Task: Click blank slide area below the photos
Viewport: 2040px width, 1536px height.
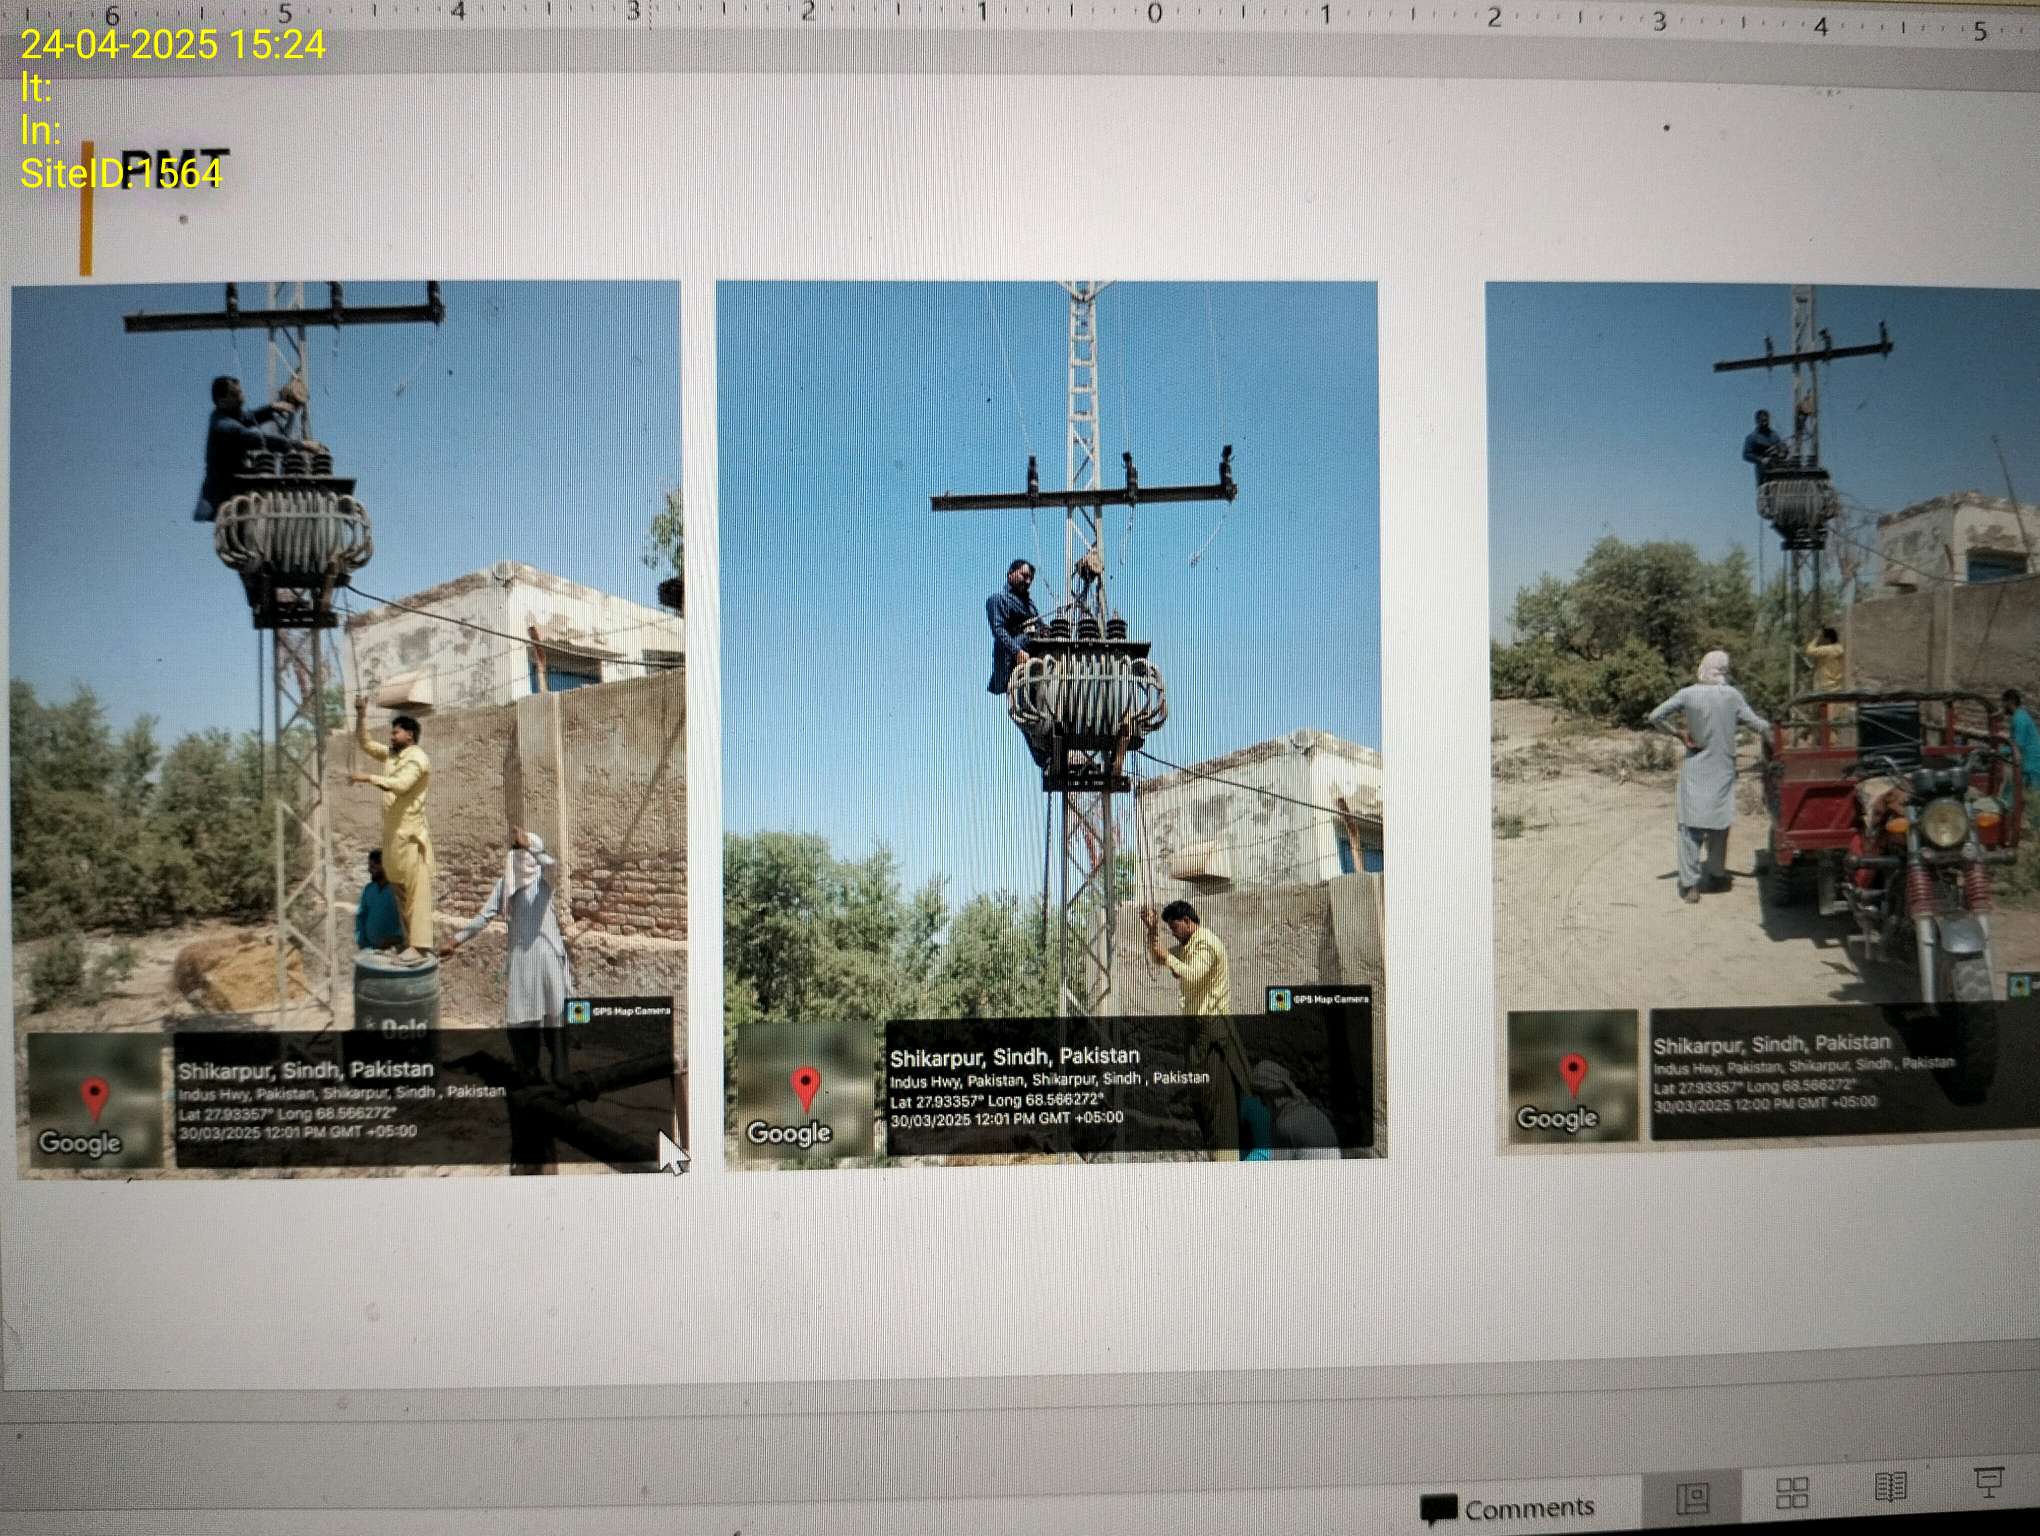Action: [1000, 1280]
